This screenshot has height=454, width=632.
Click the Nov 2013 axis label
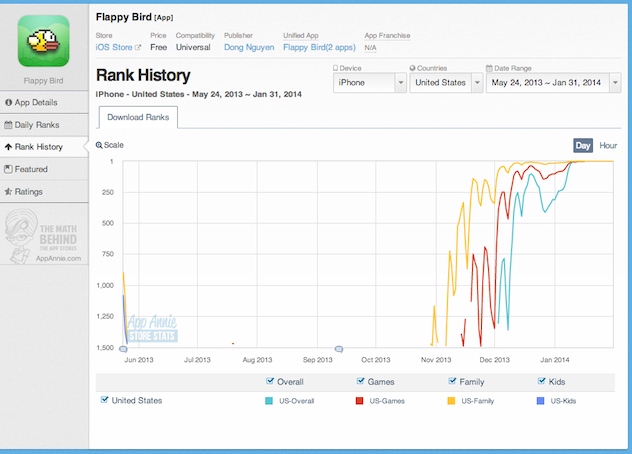point(436,360)
